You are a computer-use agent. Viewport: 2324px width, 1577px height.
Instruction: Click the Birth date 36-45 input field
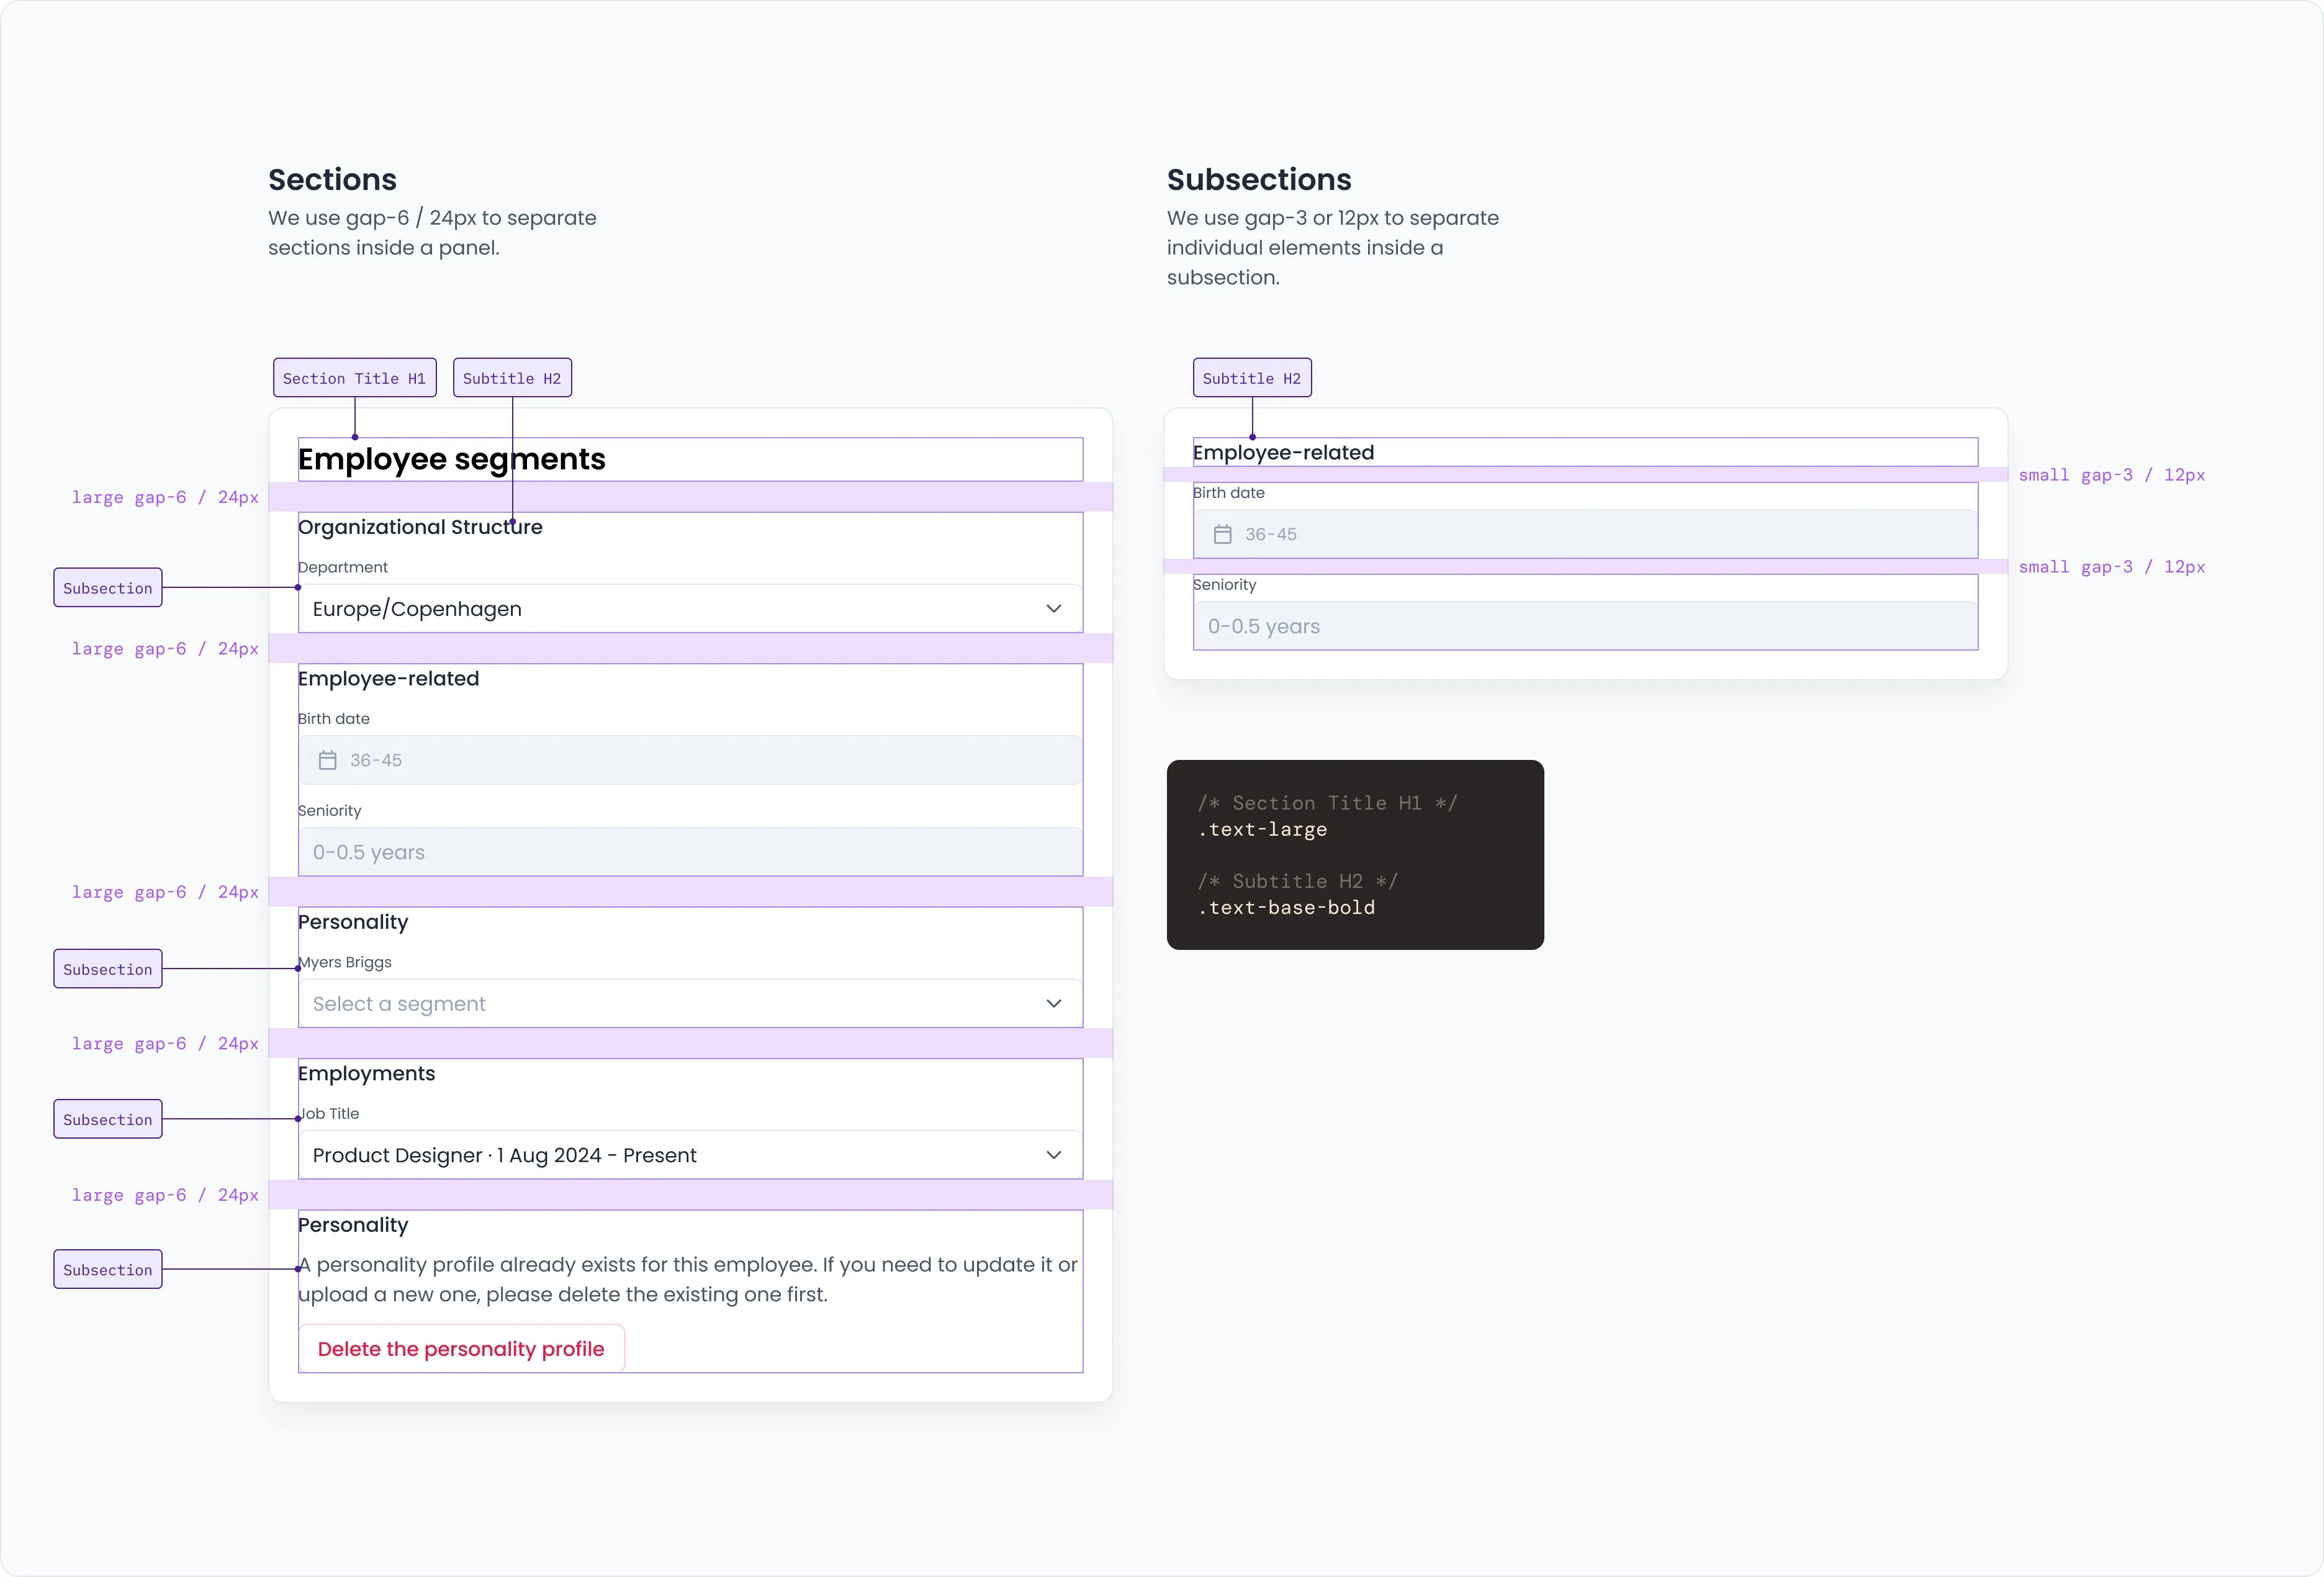pyautogui.click(x=690, y=759)
